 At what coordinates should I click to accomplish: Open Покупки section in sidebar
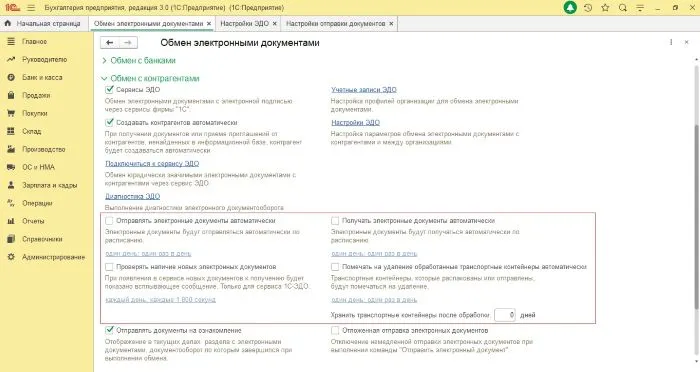pos(34,113)
